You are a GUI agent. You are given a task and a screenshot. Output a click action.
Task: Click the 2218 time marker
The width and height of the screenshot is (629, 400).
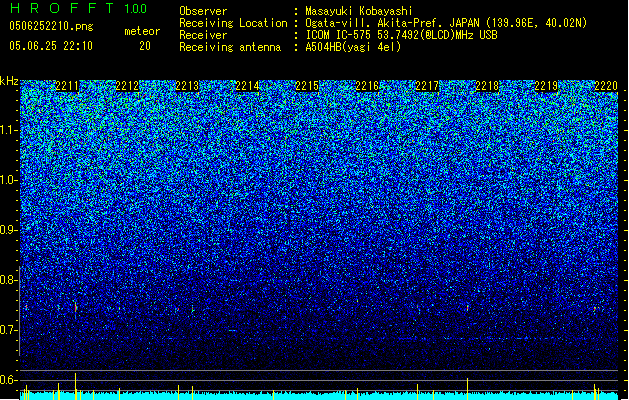tap(487, 86)
